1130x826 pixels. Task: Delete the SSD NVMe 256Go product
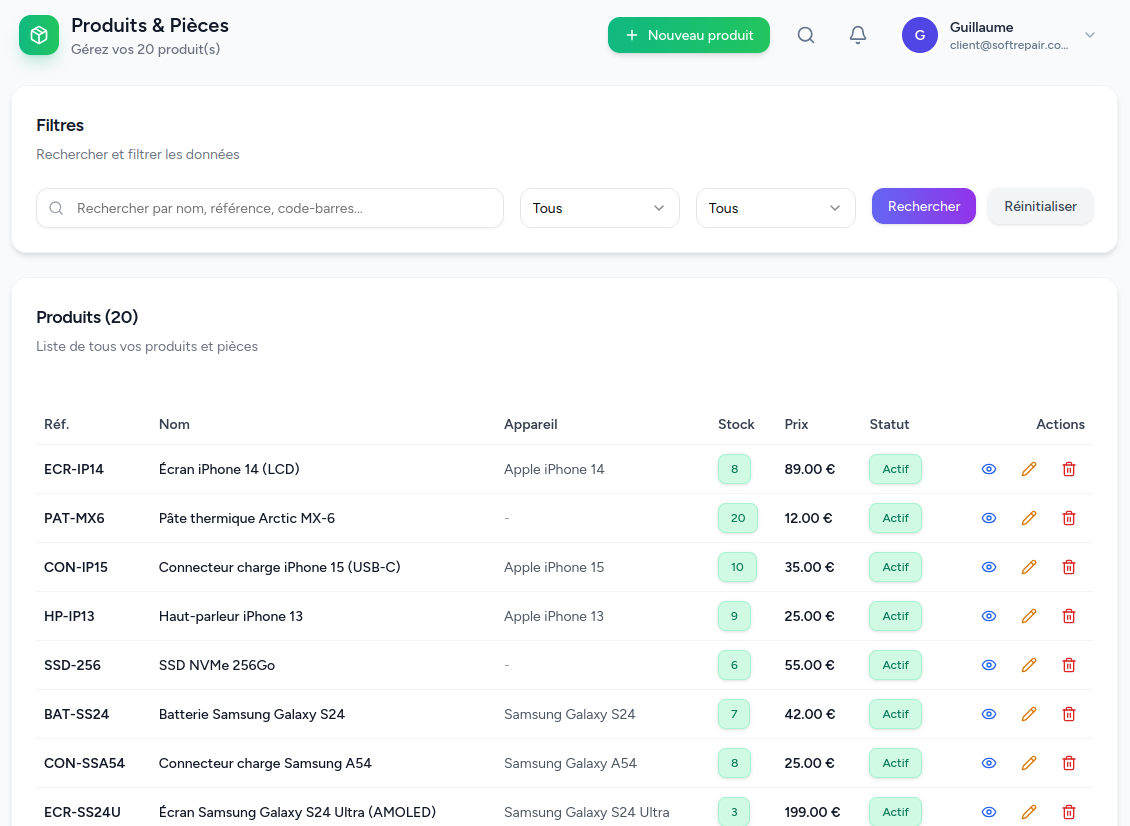tap(1068, 665)
